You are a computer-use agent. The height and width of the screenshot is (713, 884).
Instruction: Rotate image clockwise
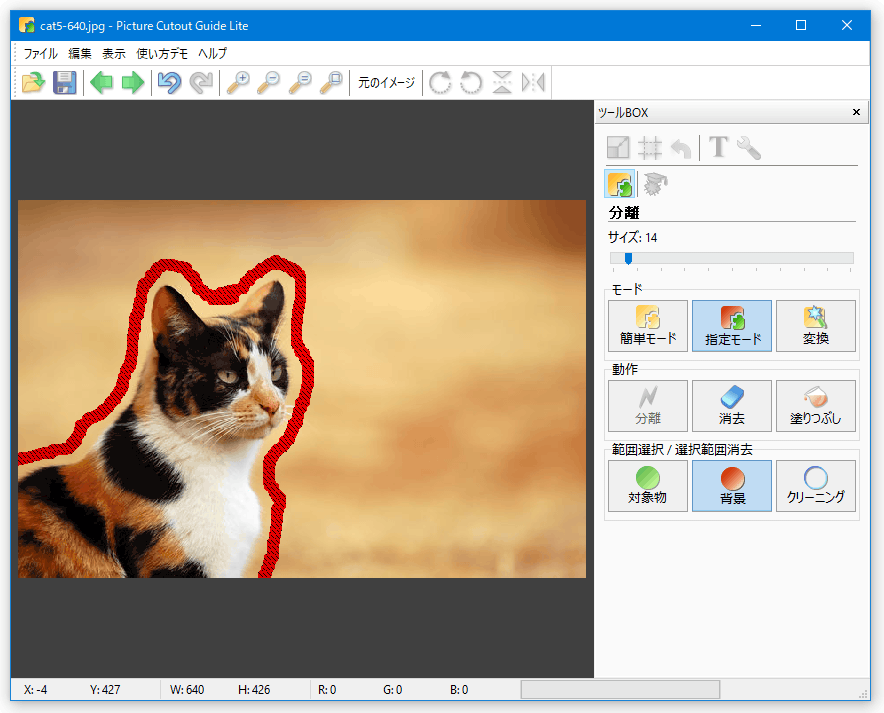tap(440, 83)
